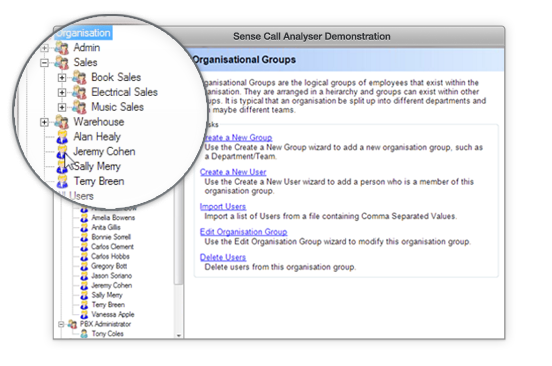Select Jason Soriano in the user list
The image size is (552, 366).
tap(112, 276)
